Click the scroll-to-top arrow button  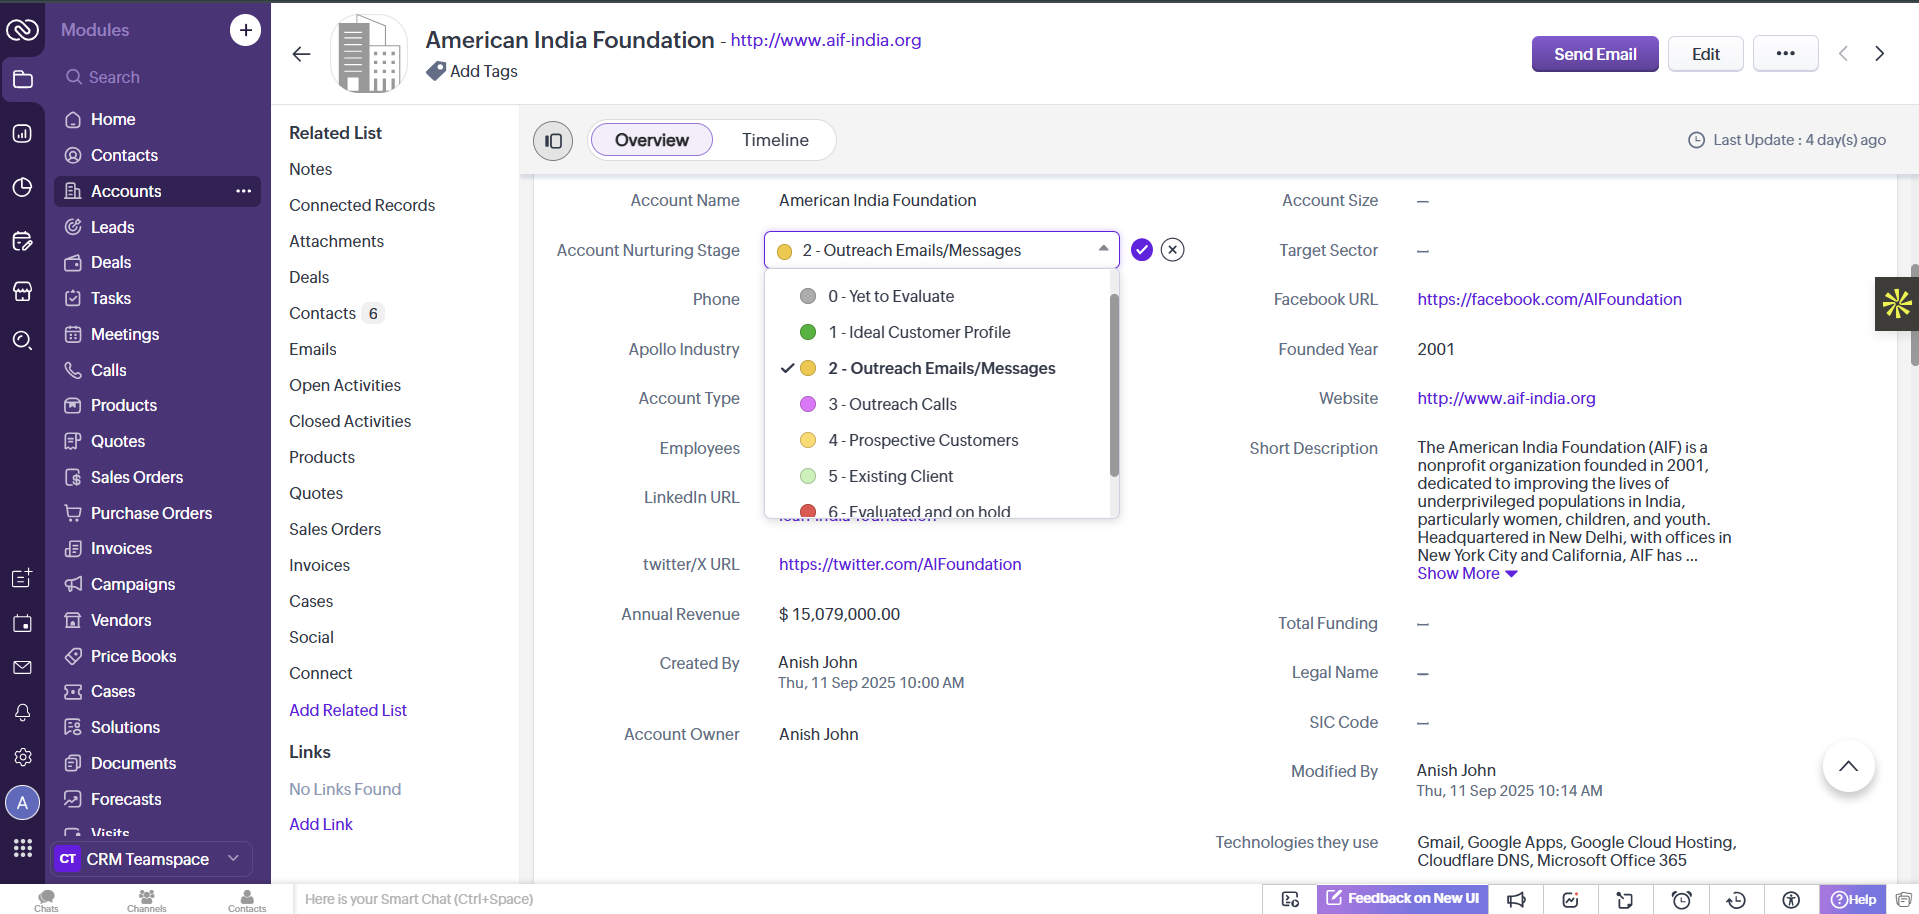point(1848,766)
